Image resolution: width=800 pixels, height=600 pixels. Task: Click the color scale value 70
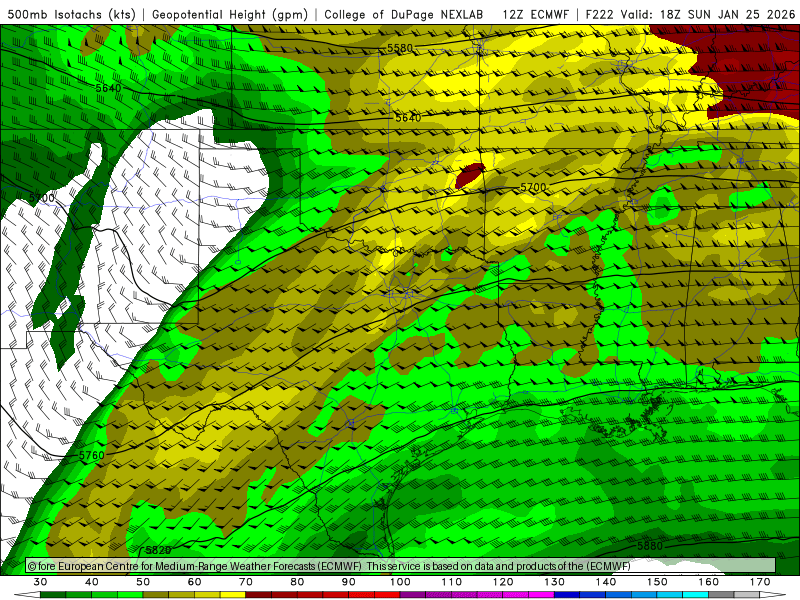tap(246, 582)
